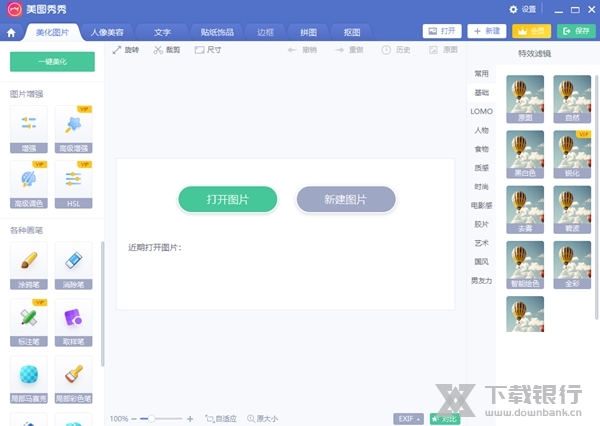This screenshot has width=600, height=426.
Task: Open the HSL adjustment tool
Action: coord(73,184)
